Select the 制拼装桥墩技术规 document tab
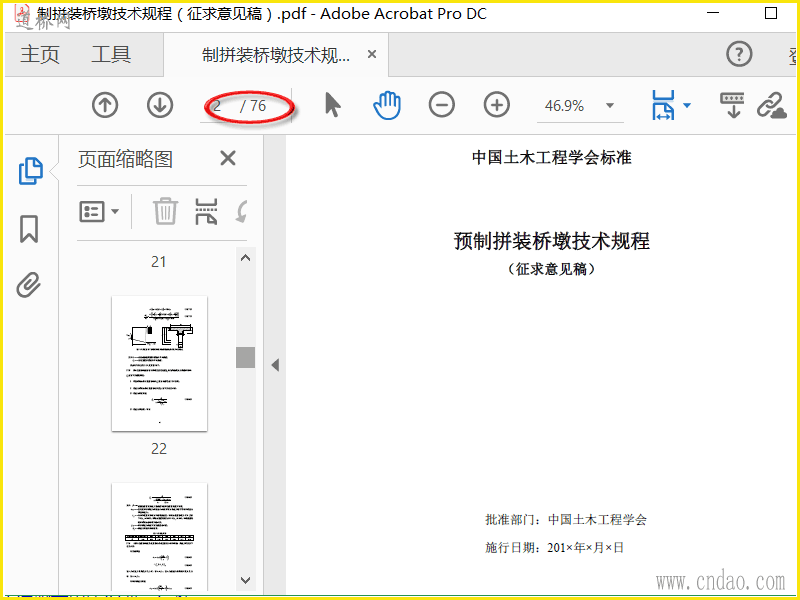This screenshot has width=800, height=600. click(x=276, y=55)
